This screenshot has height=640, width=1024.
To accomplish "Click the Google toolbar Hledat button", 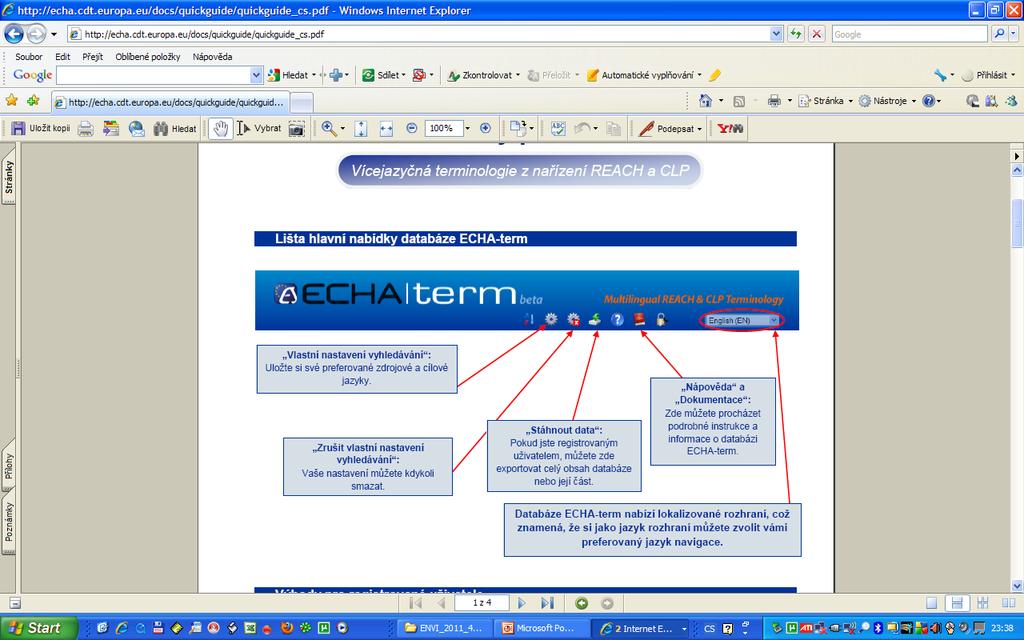I will [288, 75].
